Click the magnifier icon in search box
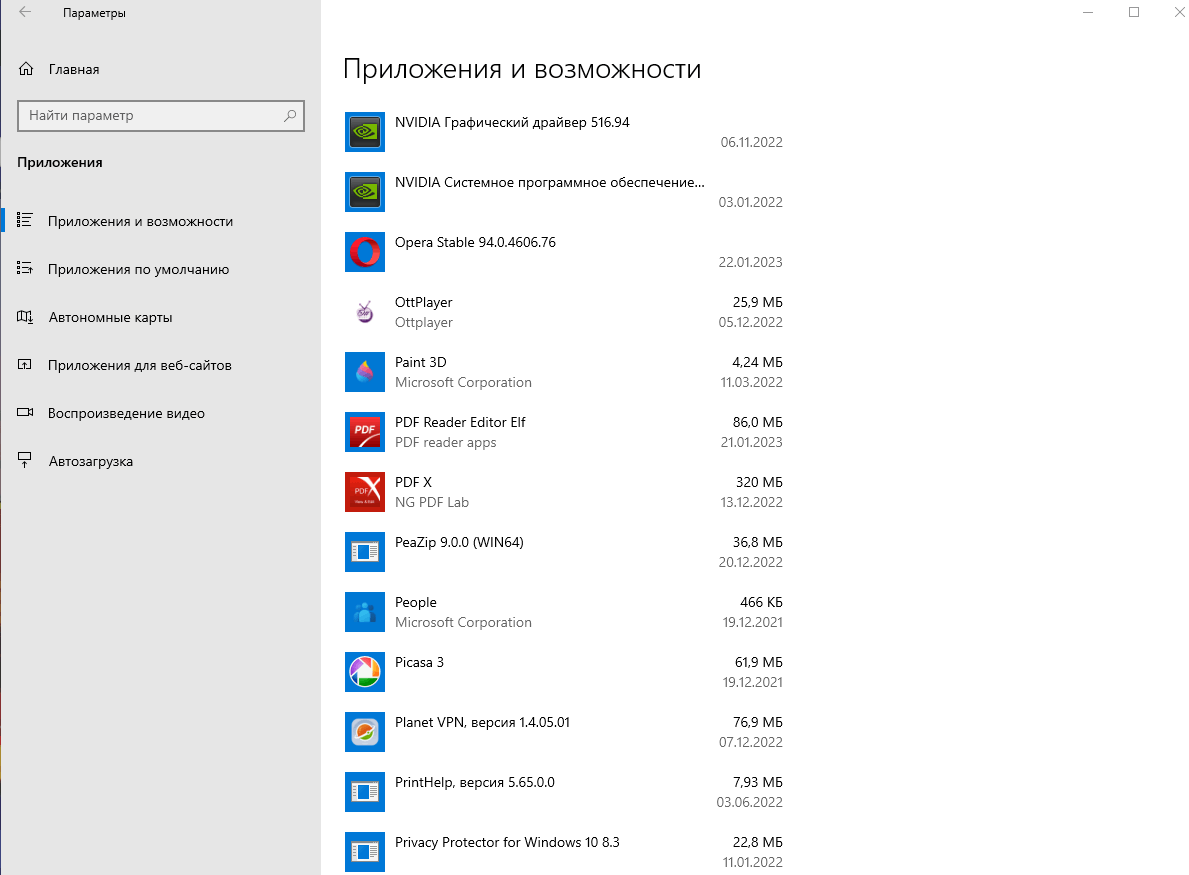Viewport: 1189px width, 875px height. [290, 115]
